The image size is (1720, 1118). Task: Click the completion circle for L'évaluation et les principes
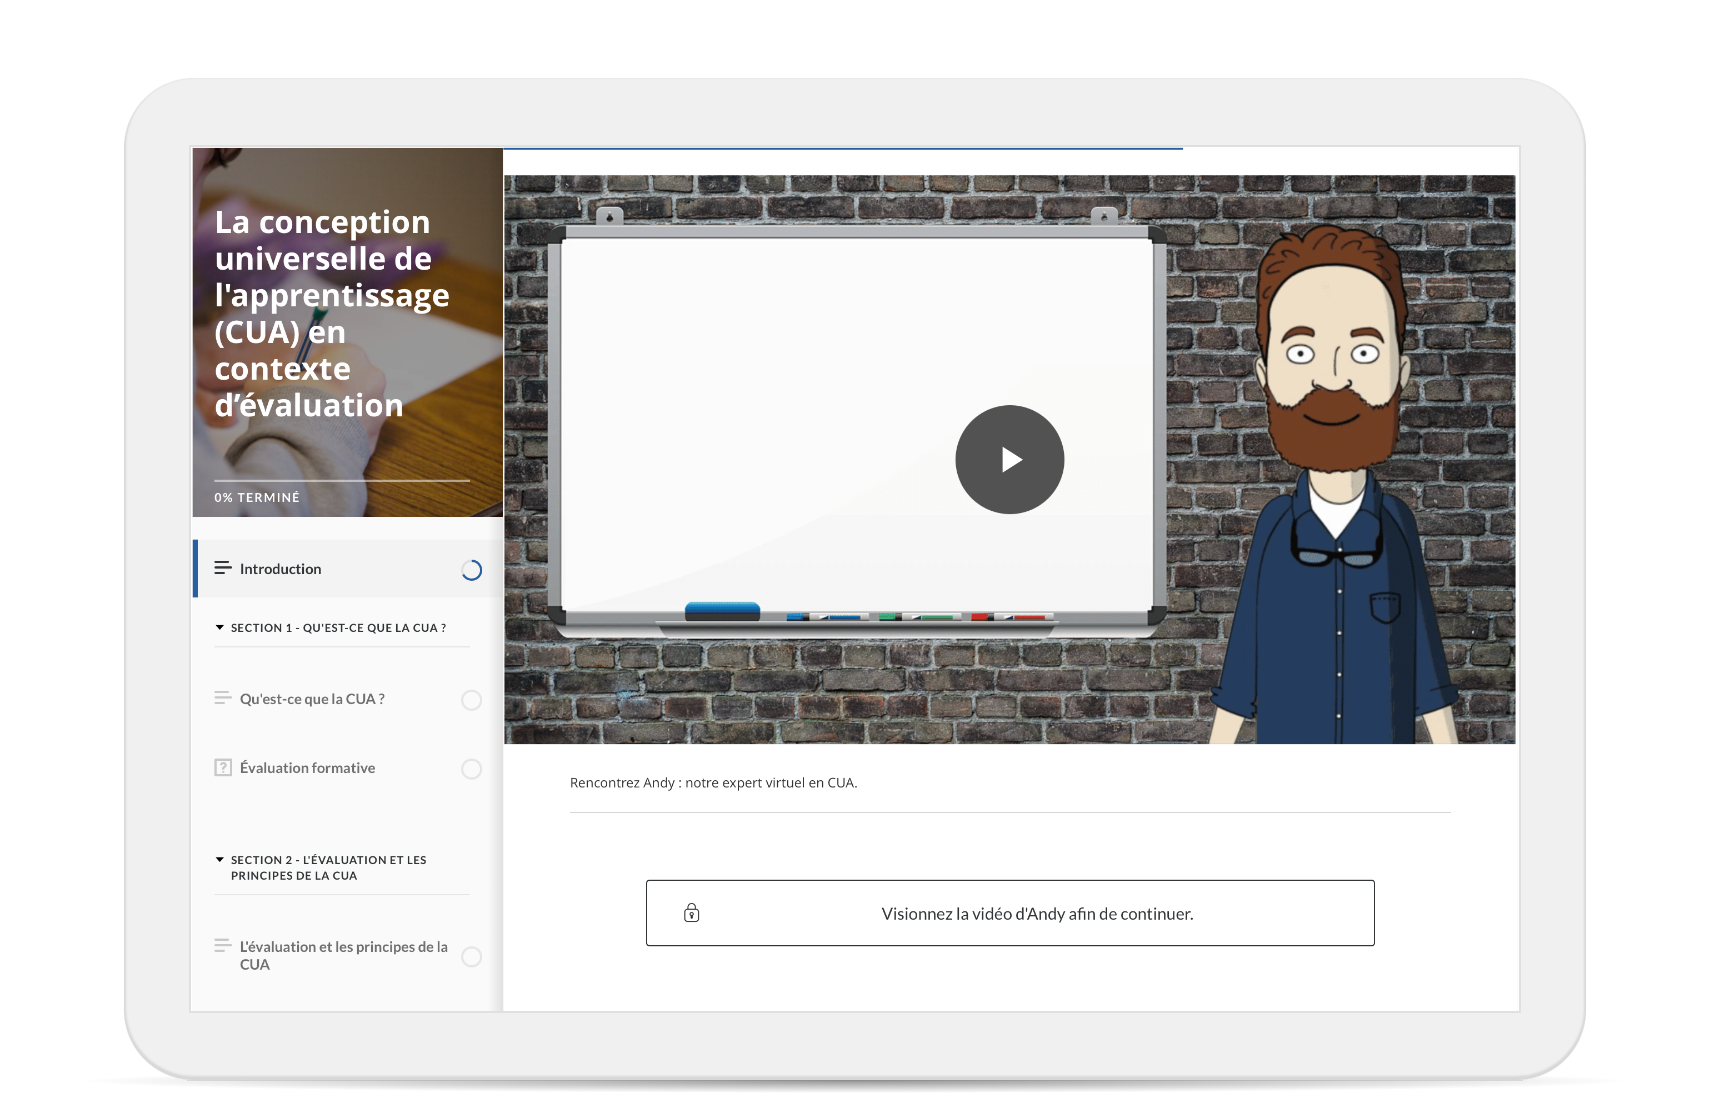point(472,957)
